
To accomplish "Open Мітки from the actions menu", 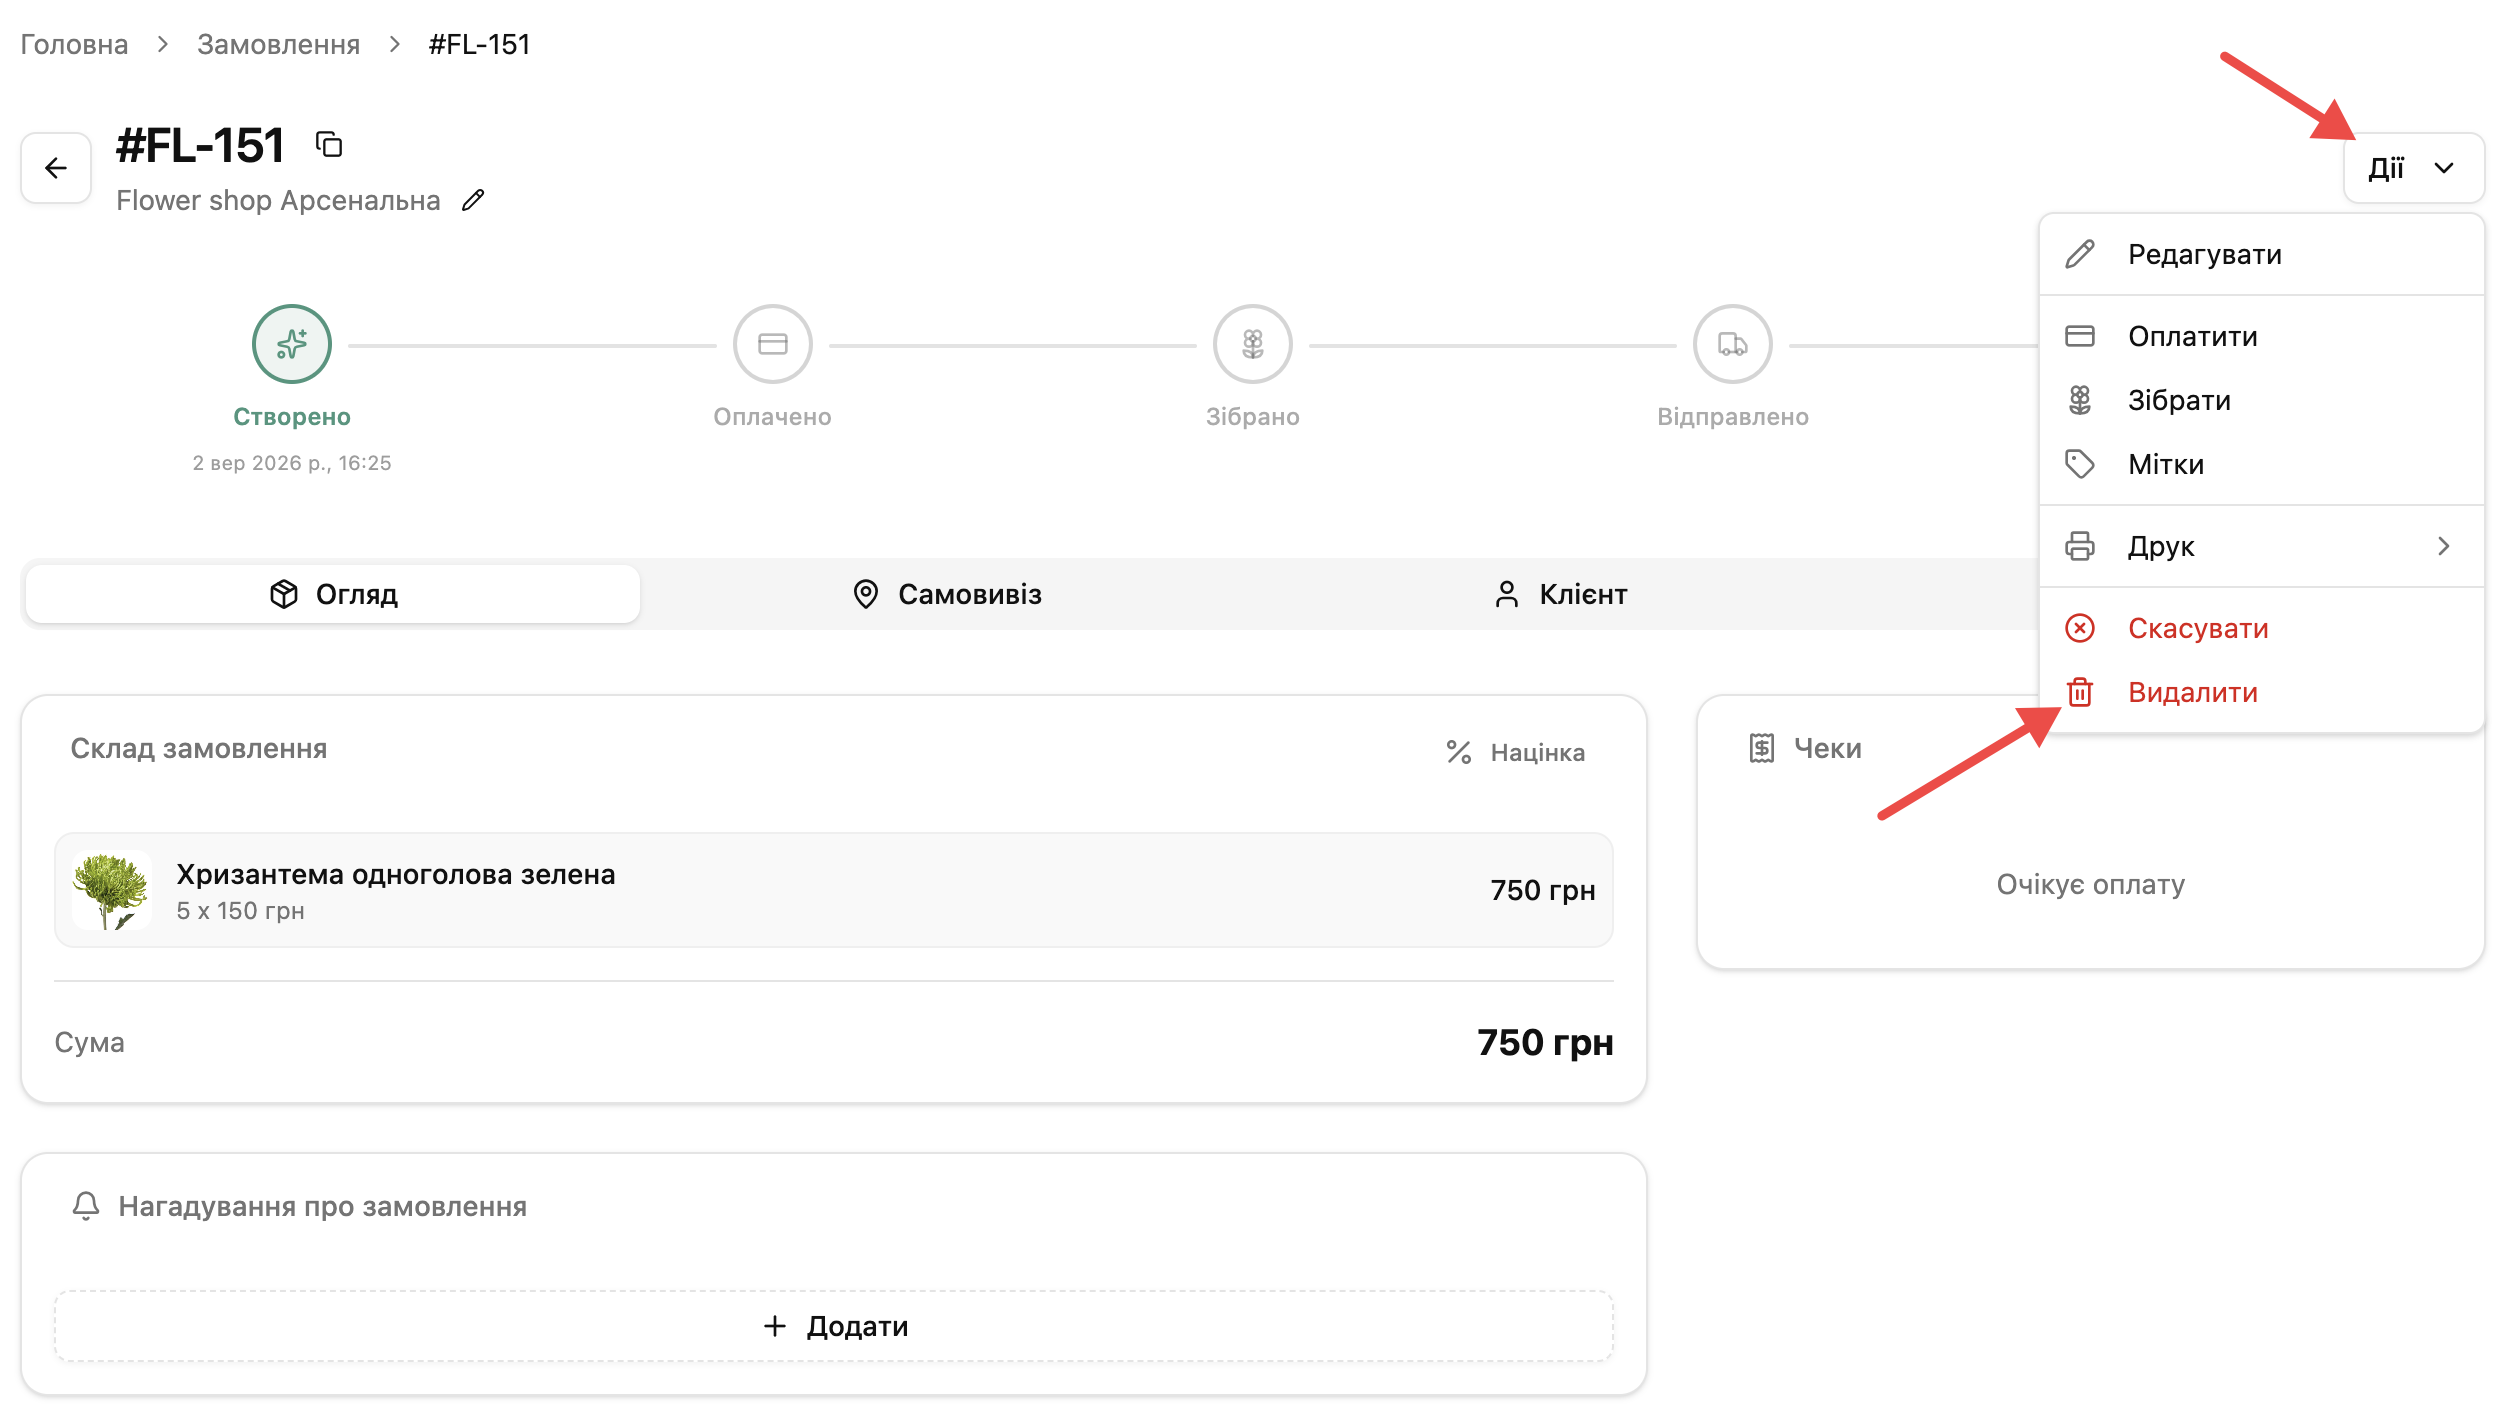I will point(2262,464).
